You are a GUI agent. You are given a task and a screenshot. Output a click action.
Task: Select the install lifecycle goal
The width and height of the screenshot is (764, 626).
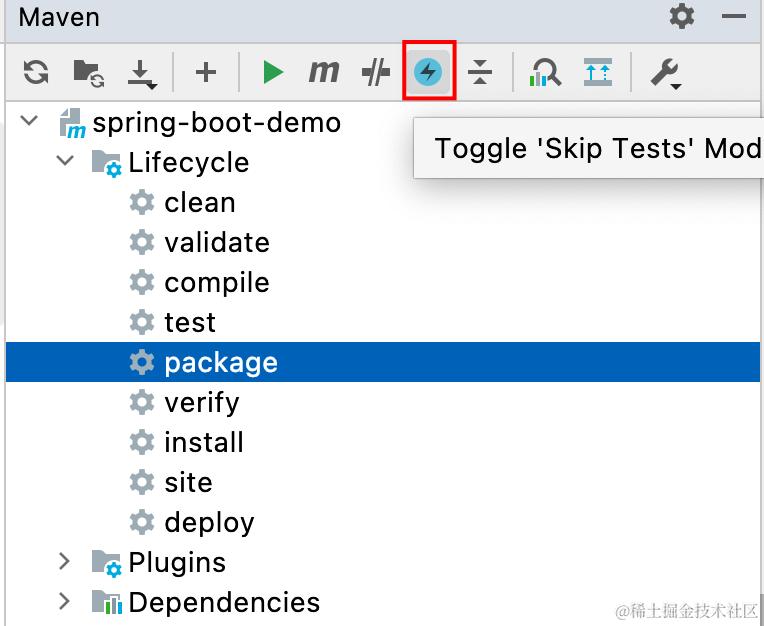pyautogui.click(x=203, y=442)
